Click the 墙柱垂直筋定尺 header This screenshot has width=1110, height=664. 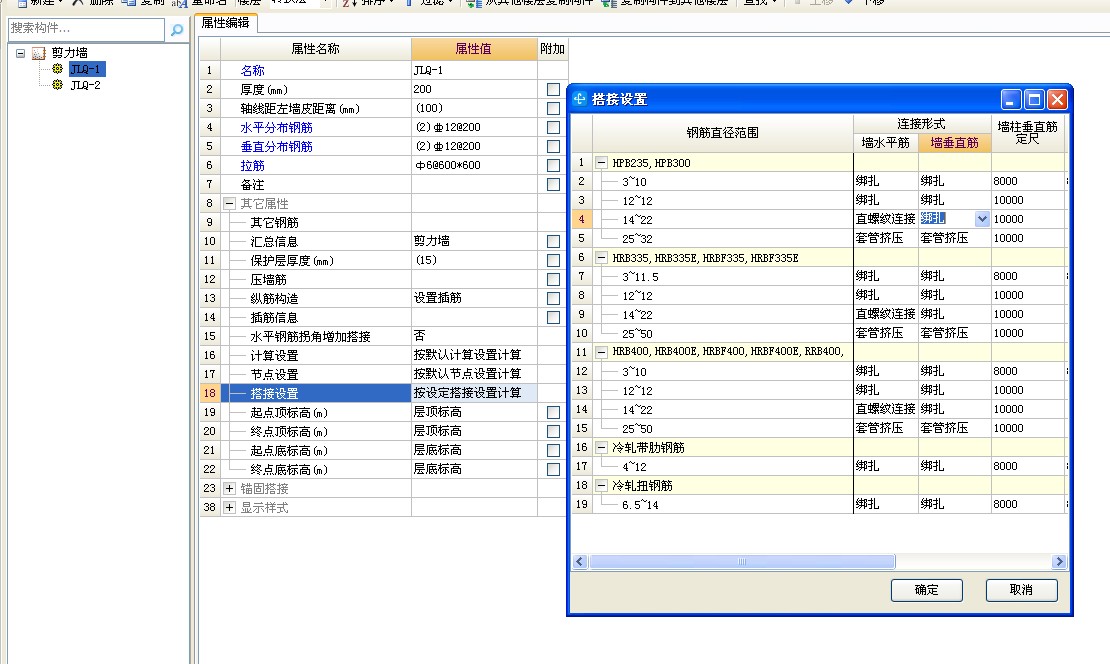click(1027, 133)
